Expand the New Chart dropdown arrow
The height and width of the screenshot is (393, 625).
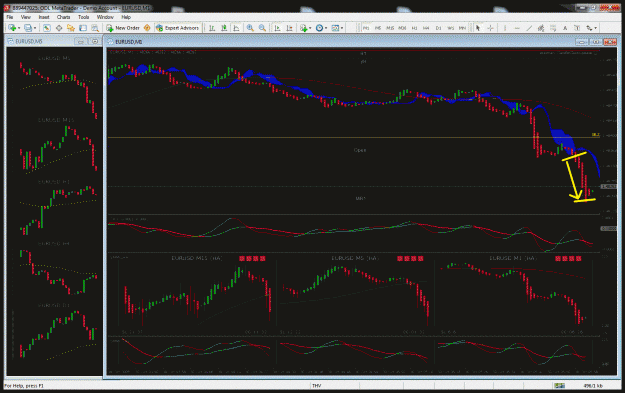click(19, 28)
